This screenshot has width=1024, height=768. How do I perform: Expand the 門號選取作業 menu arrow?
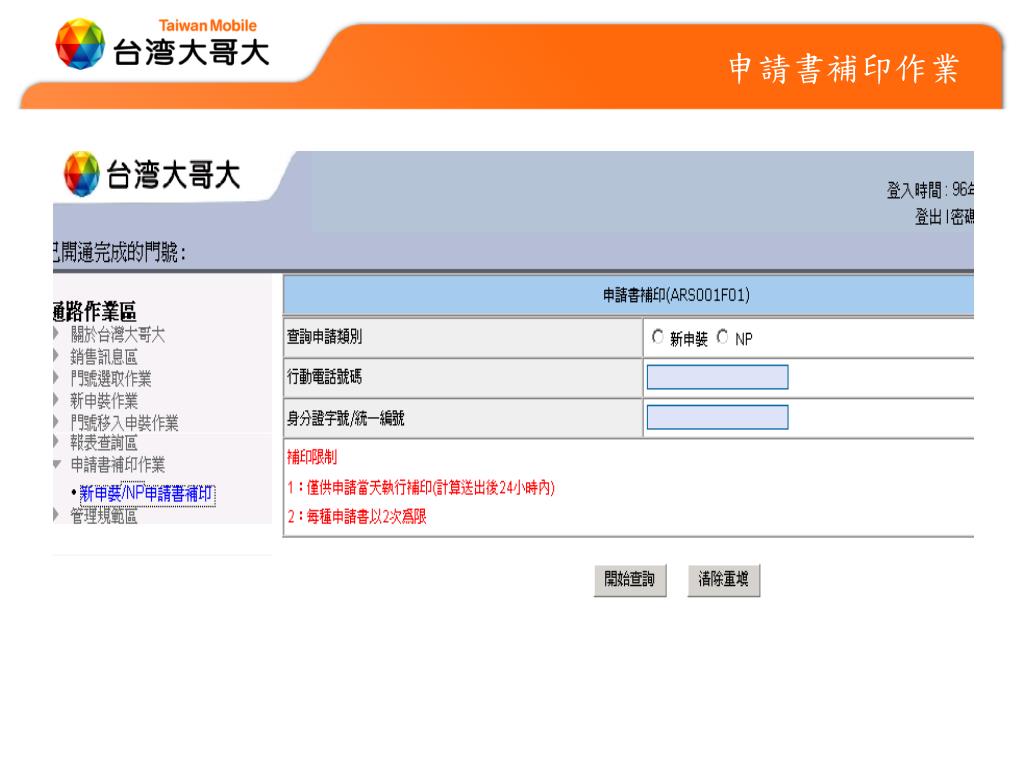(x=56, y=378)
